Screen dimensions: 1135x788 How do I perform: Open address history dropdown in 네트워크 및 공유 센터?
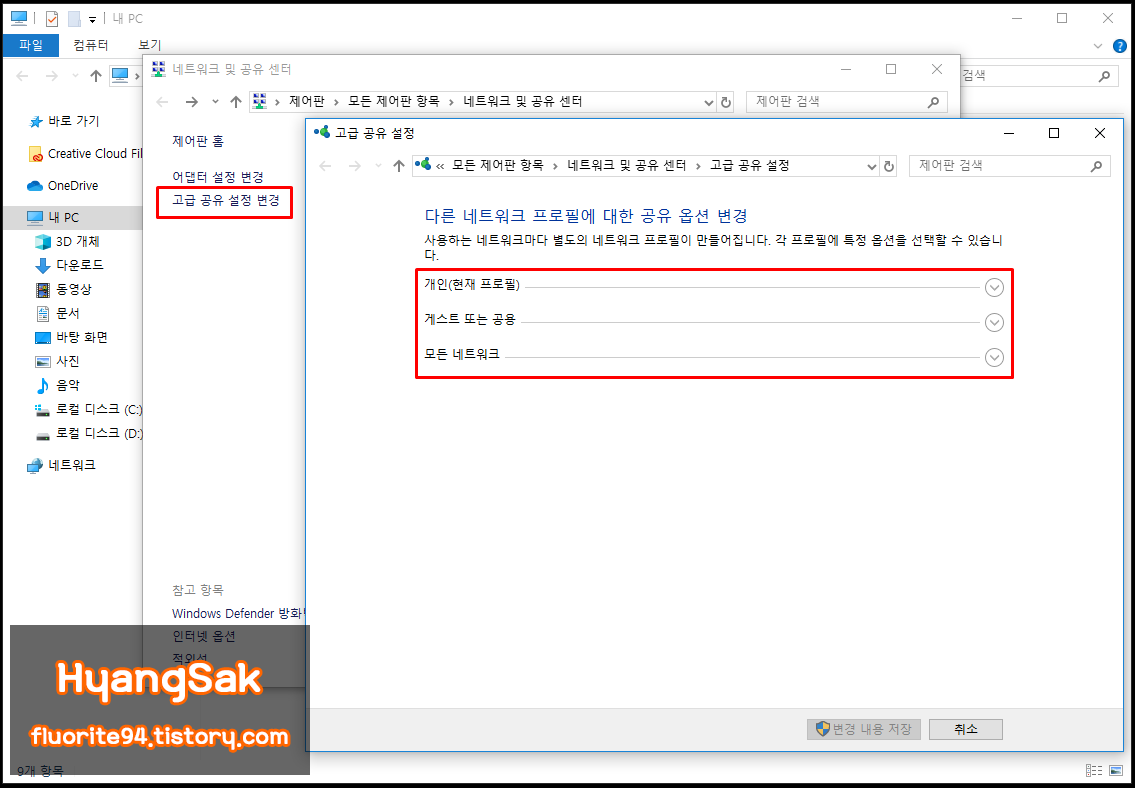coord(709,103)
